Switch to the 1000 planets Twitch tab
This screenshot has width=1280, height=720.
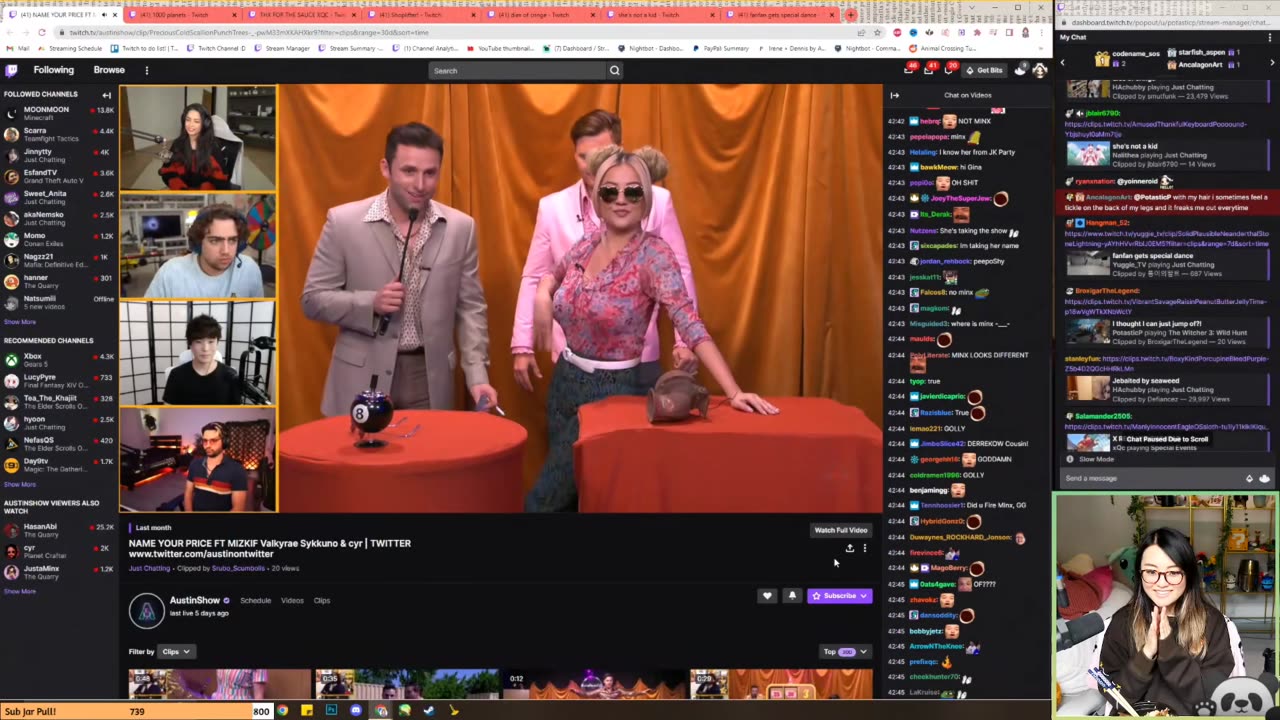pyautogui.click(x=181, y=15)
